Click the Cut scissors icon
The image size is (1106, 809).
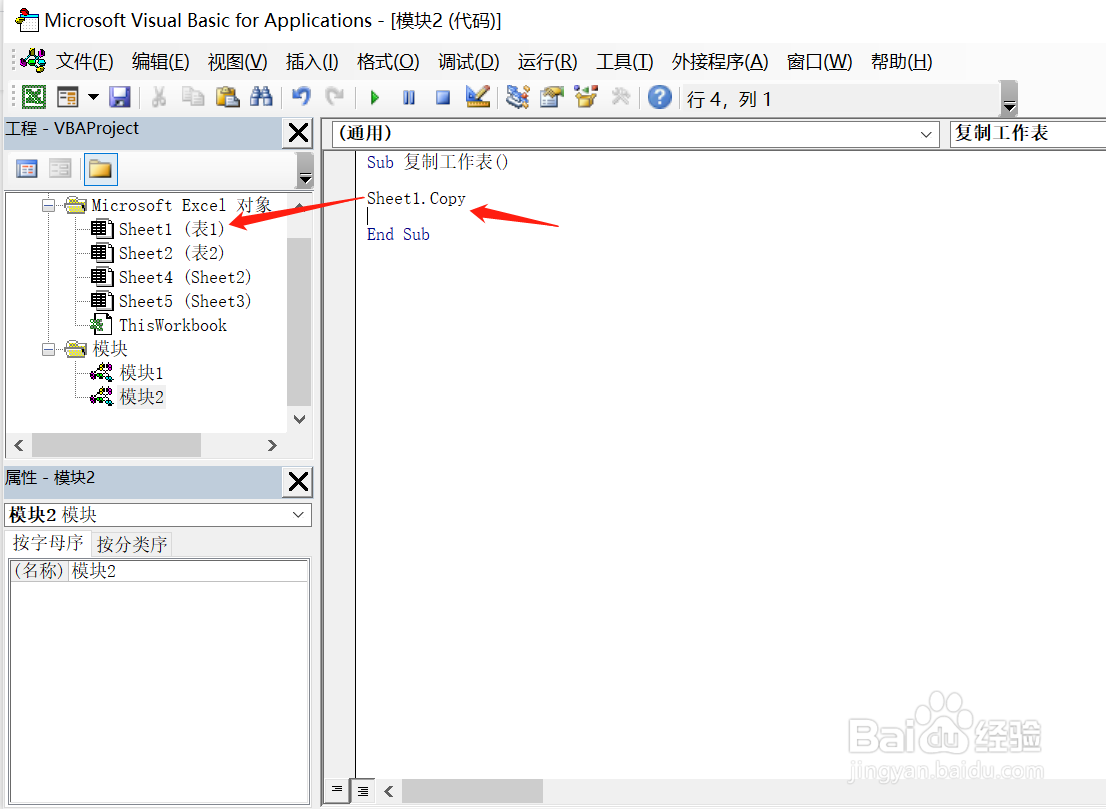(x=159, y=97)
